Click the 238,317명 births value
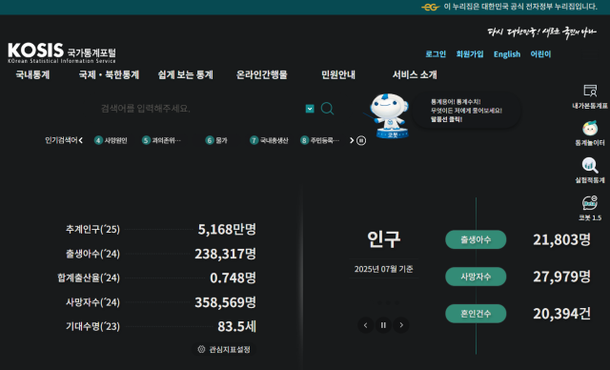610x370 pixels. click(x=225, y=254)
